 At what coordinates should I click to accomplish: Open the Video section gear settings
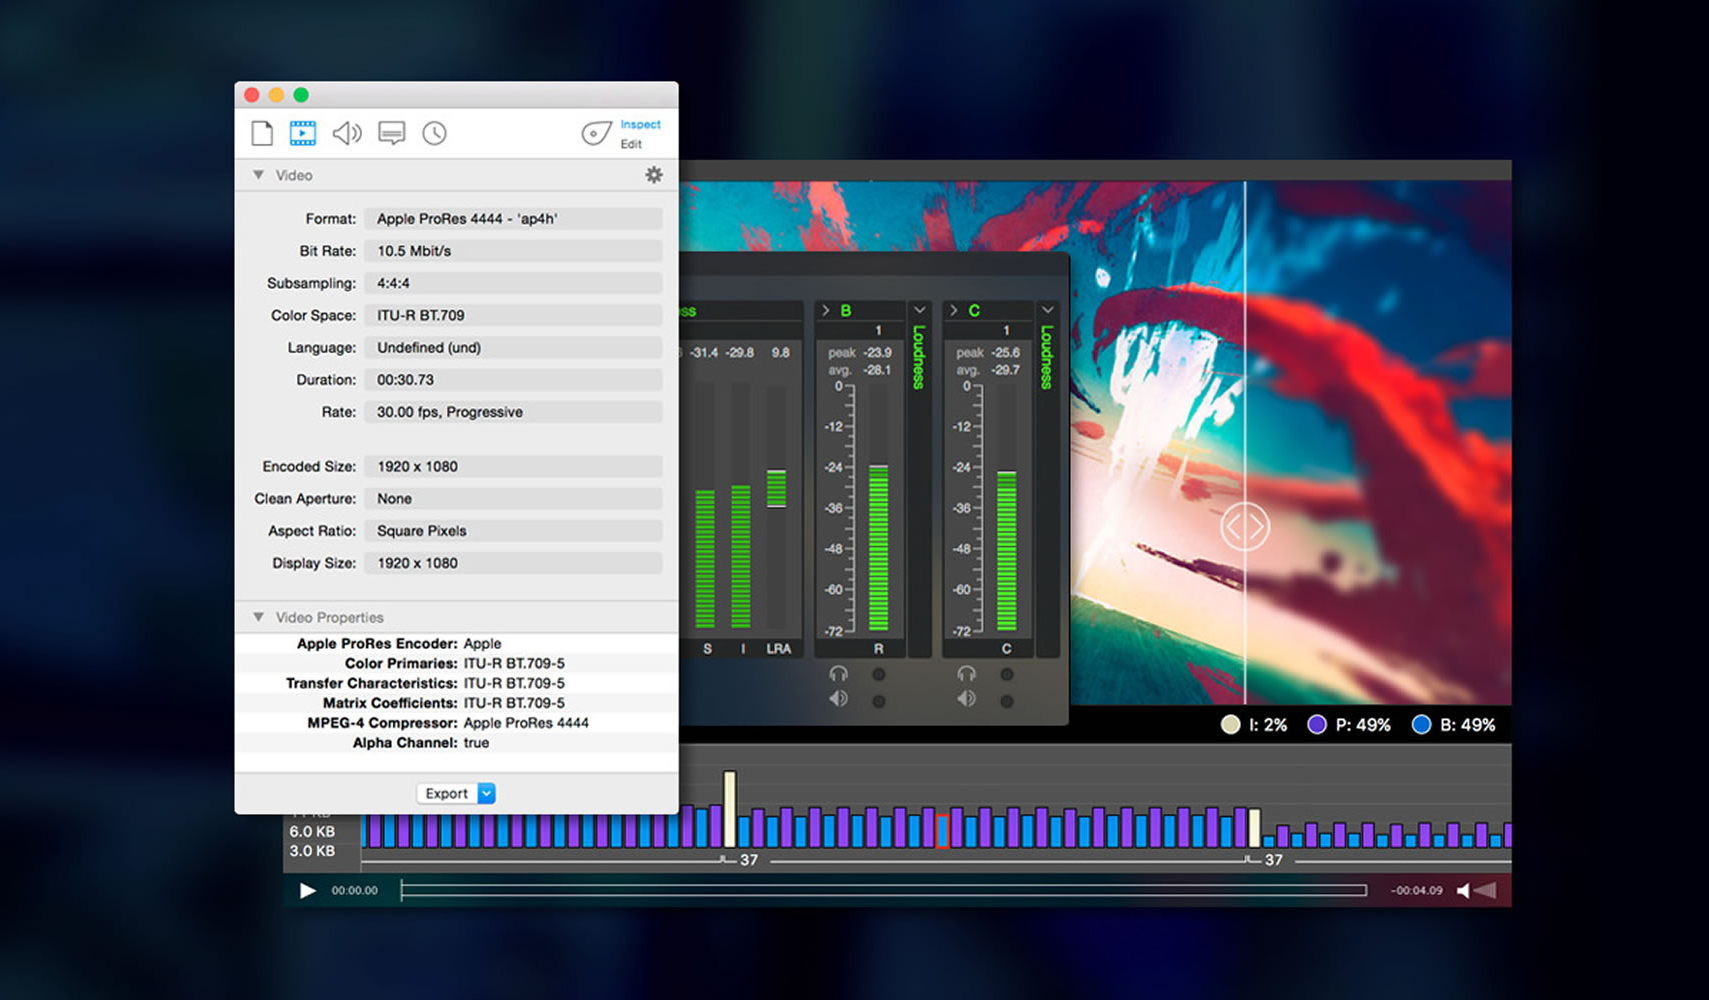pyautogui.click(x=654, y=174)
